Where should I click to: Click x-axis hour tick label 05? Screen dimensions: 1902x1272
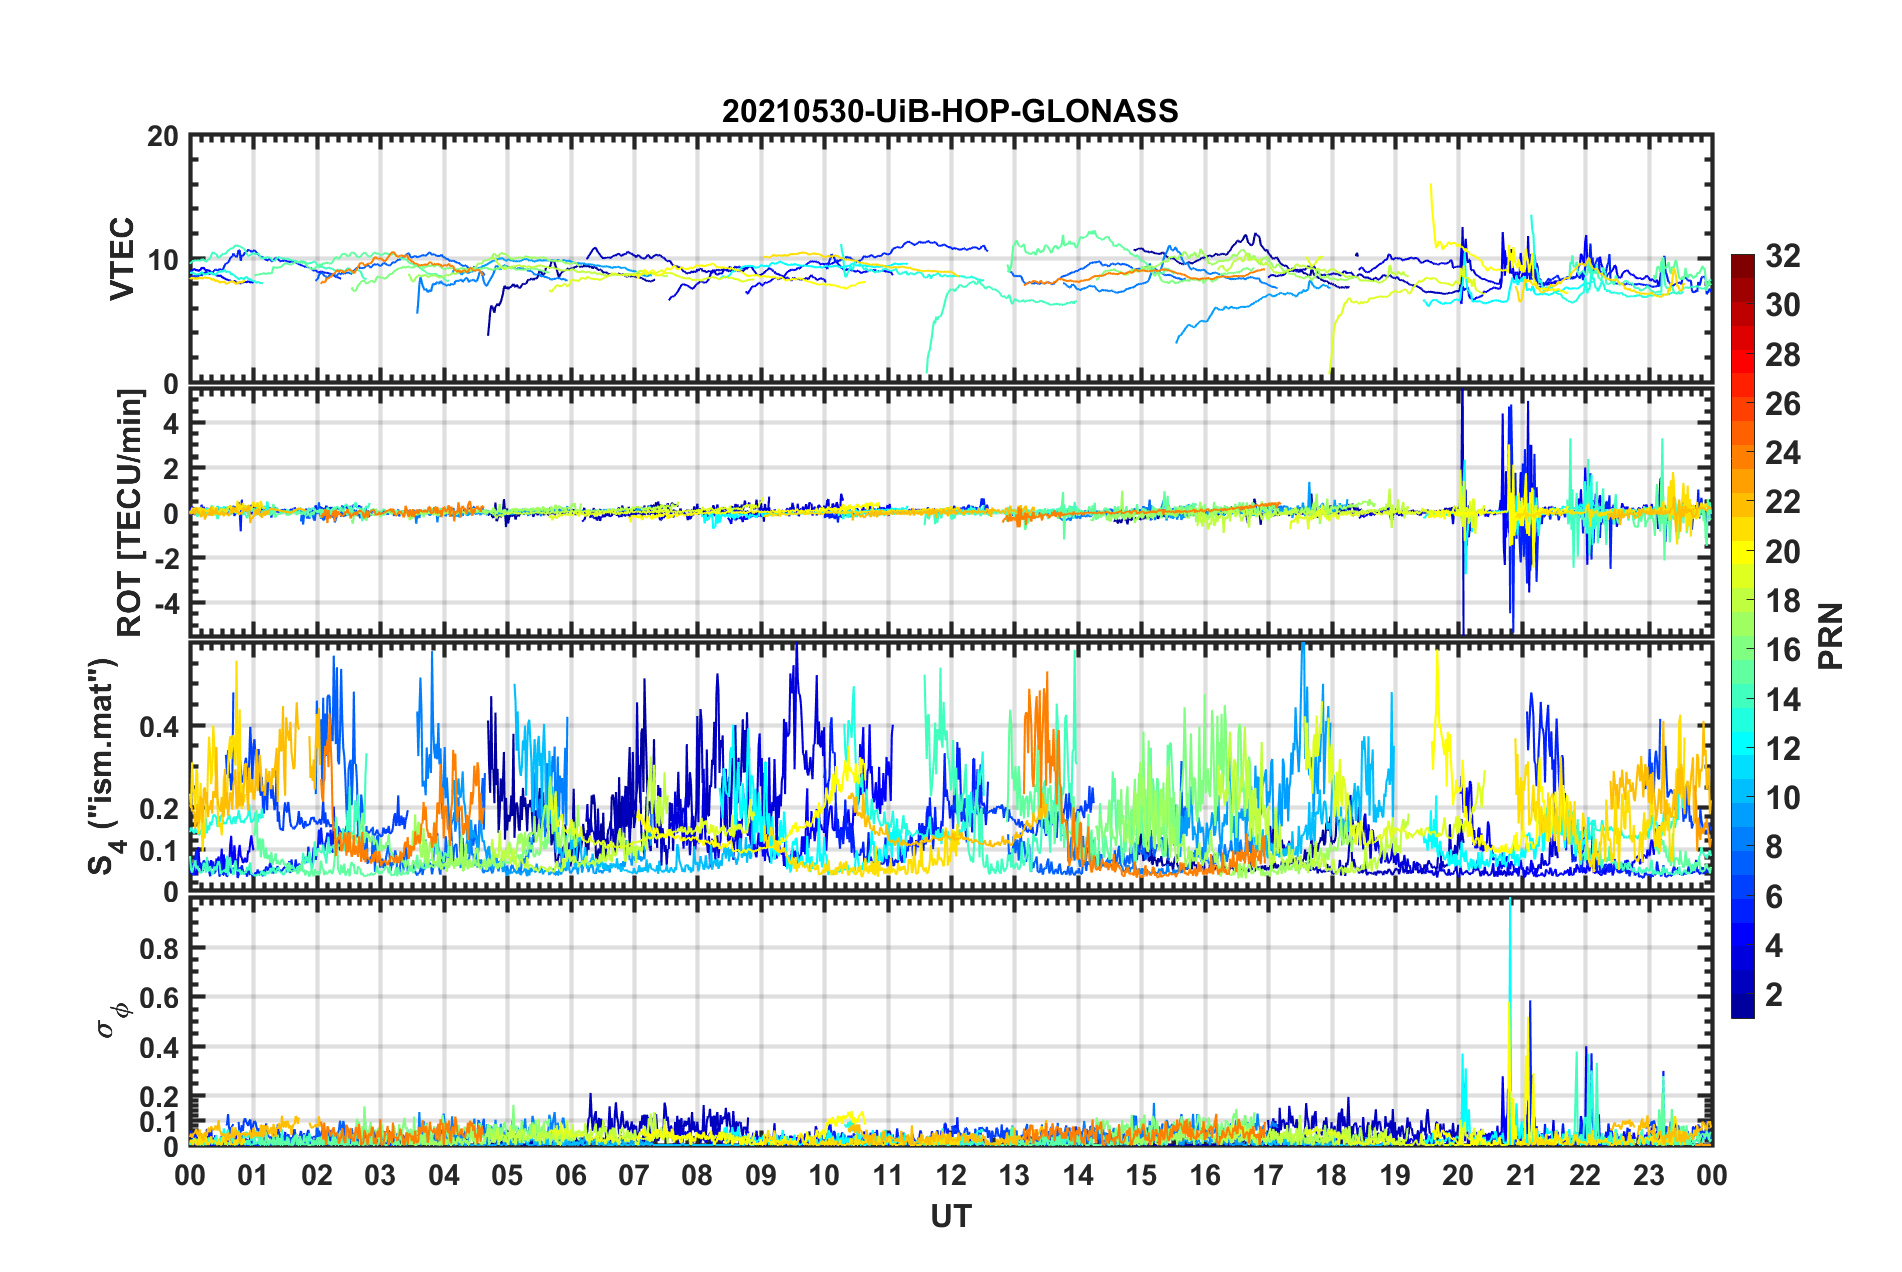pos(507,1175)
